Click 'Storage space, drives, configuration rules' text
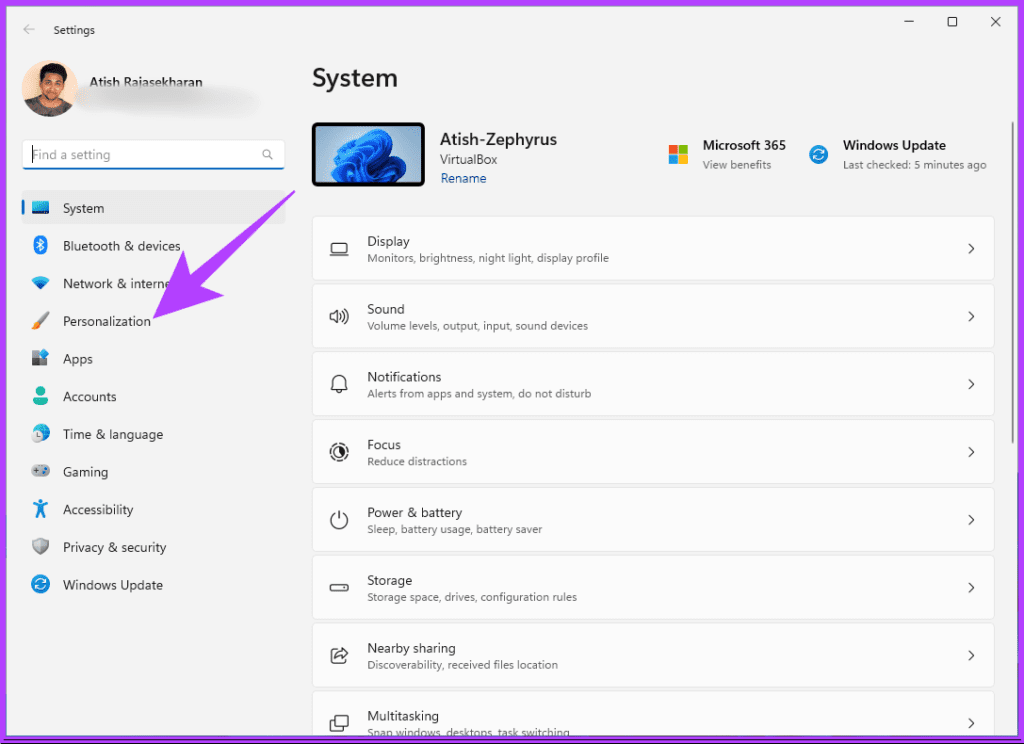The image size is (1024, 744). (472, 597)
